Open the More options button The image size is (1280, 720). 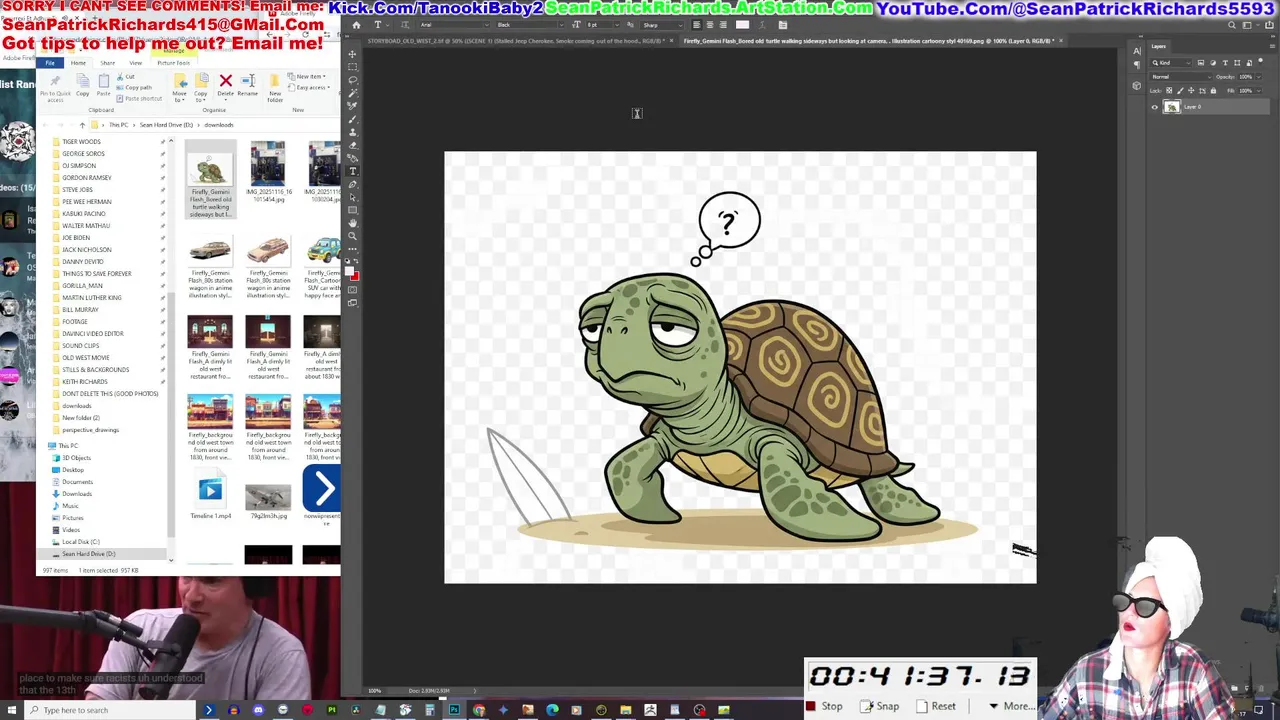click(x=1011, y=706)
